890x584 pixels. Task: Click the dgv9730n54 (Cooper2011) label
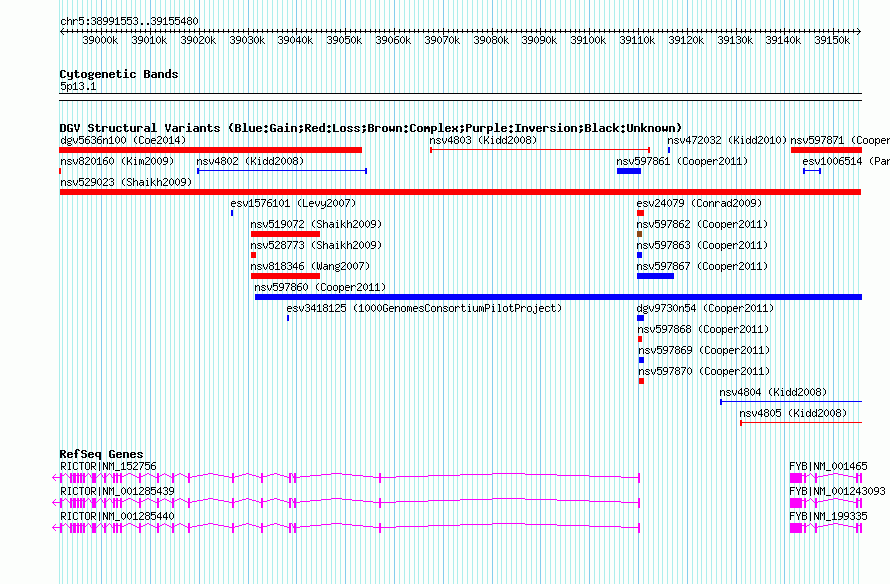tap(705, 308)
